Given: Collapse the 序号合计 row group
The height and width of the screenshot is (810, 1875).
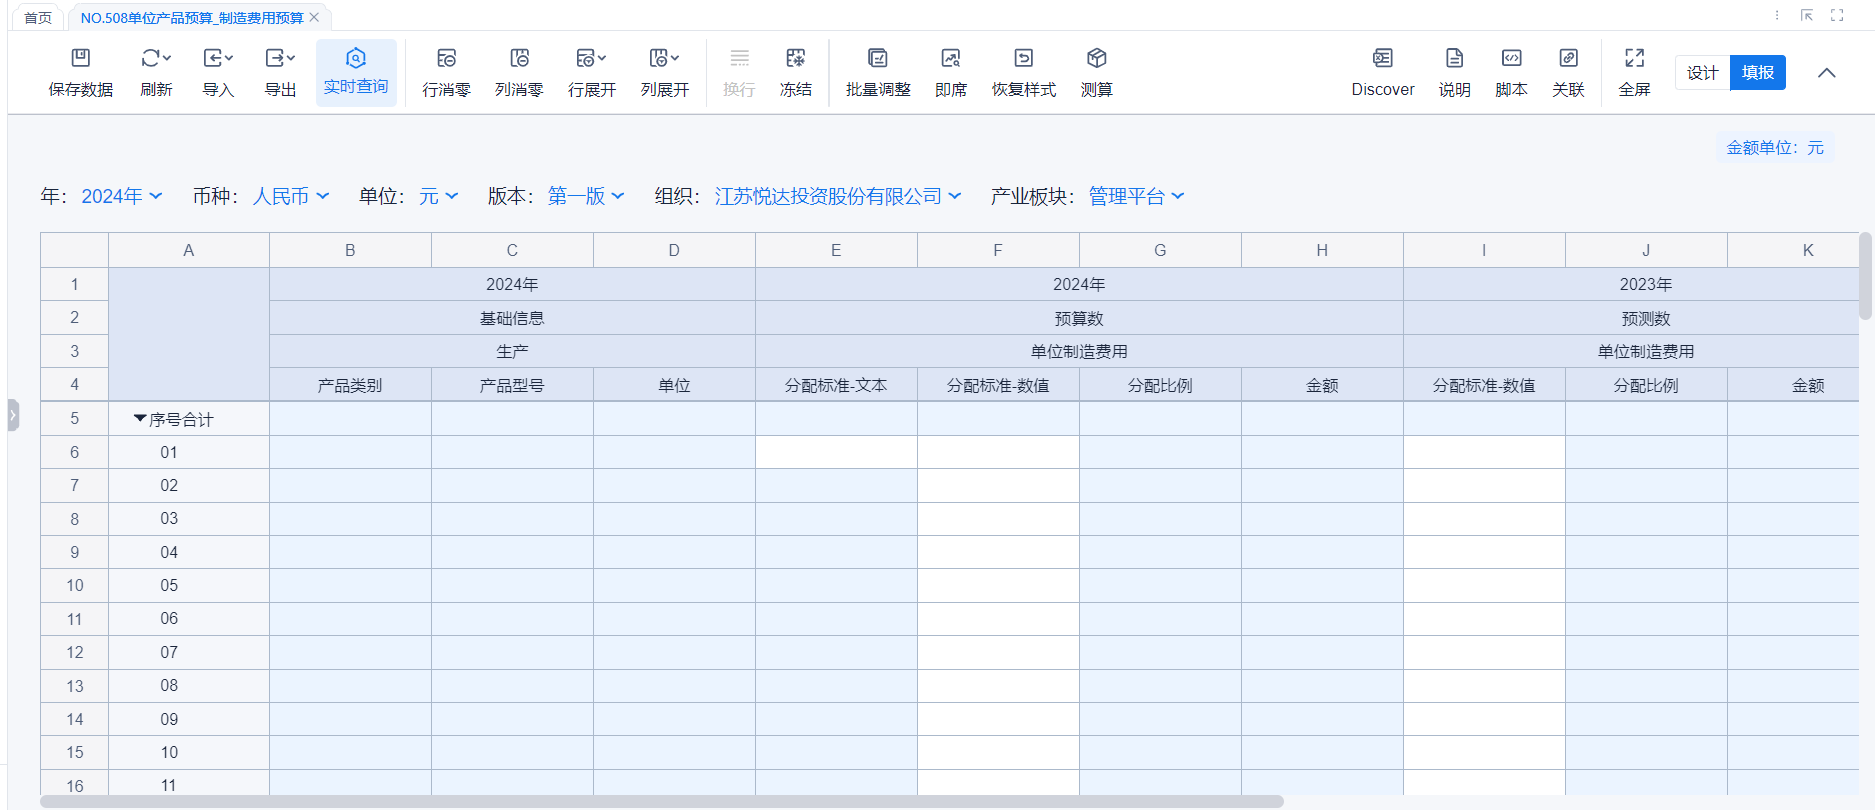Looking at the screenshot, I should [x=140, y=419].
